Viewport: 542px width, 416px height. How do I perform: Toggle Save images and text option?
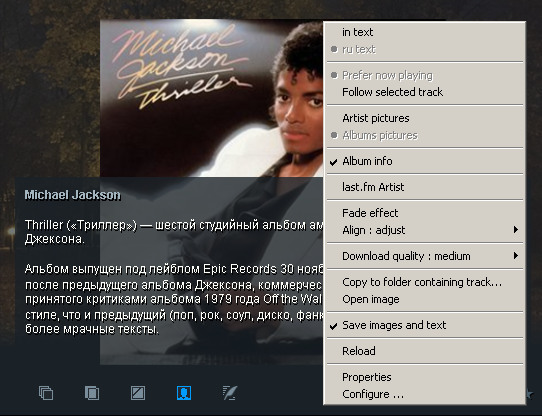click(425, 325)
